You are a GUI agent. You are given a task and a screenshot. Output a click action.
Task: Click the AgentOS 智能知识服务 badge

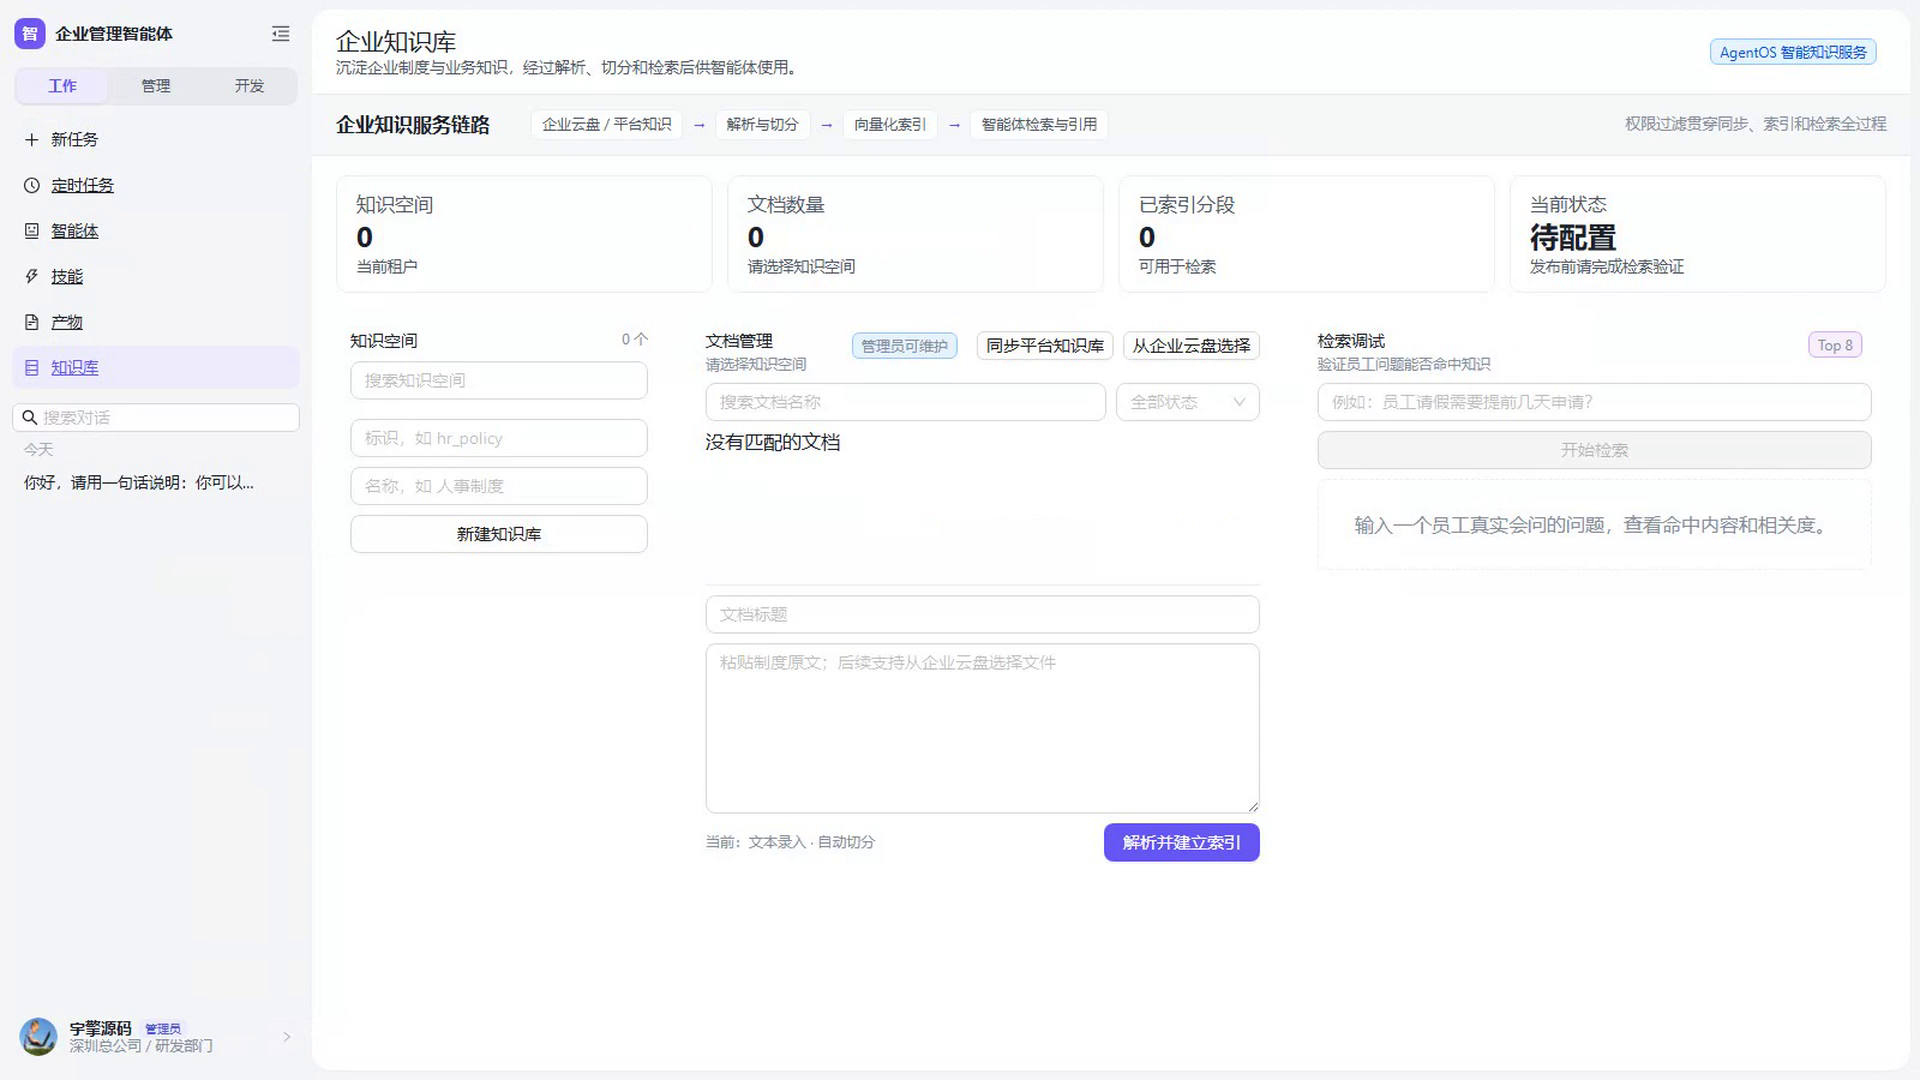coord(1793,52)
